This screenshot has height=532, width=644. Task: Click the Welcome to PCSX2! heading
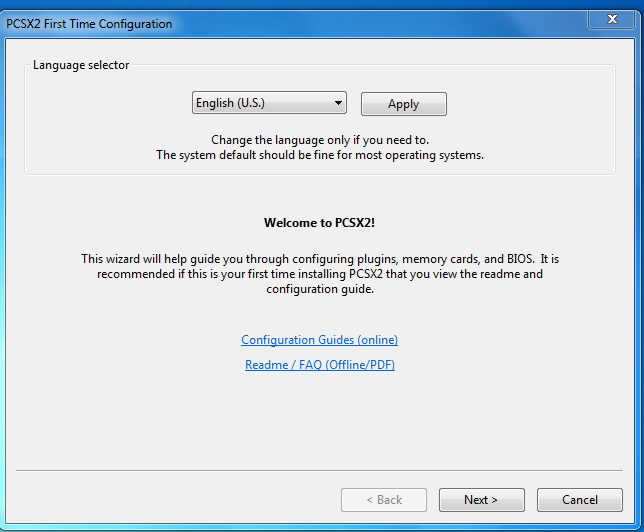320,223
